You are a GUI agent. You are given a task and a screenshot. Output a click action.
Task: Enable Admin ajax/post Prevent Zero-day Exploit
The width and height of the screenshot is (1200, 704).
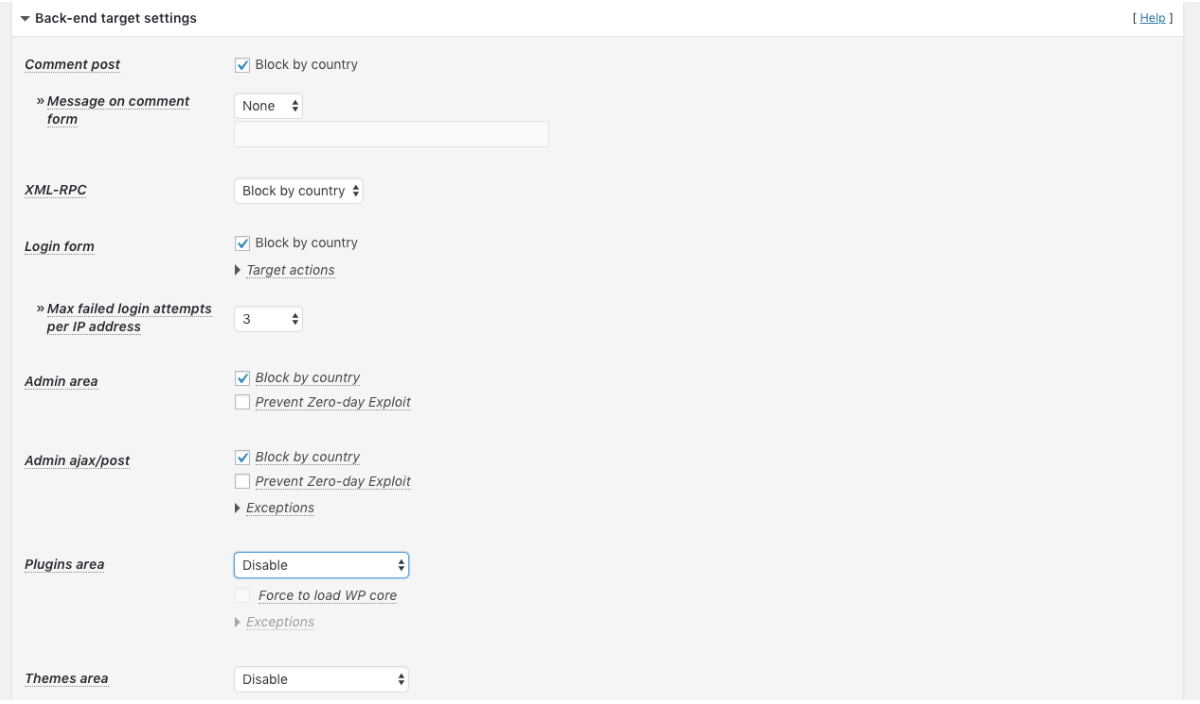[242, 481]
